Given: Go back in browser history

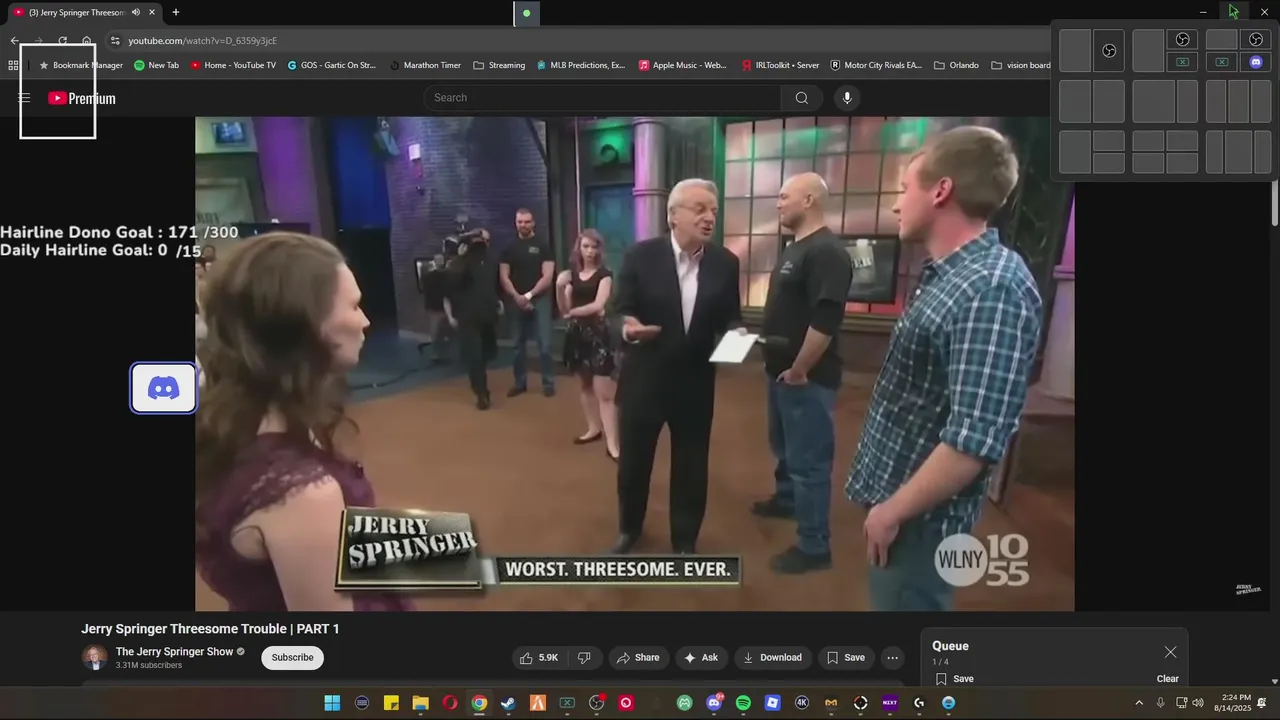Looking at the screenshot, I should [14, 41].
